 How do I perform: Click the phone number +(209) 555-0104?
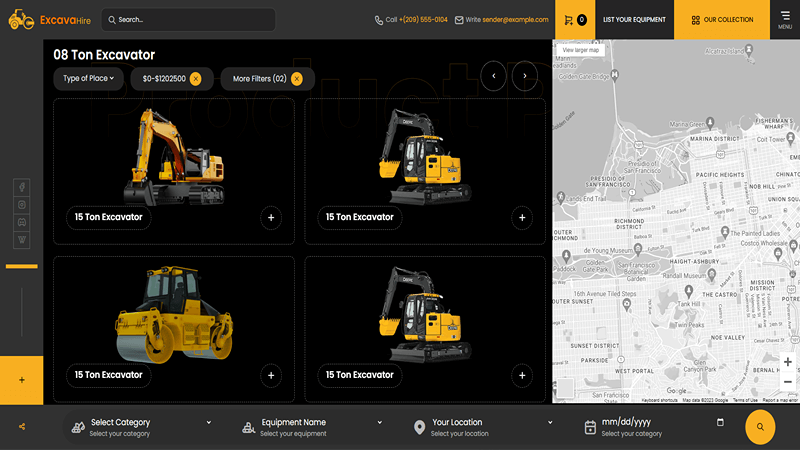(423, 20)
